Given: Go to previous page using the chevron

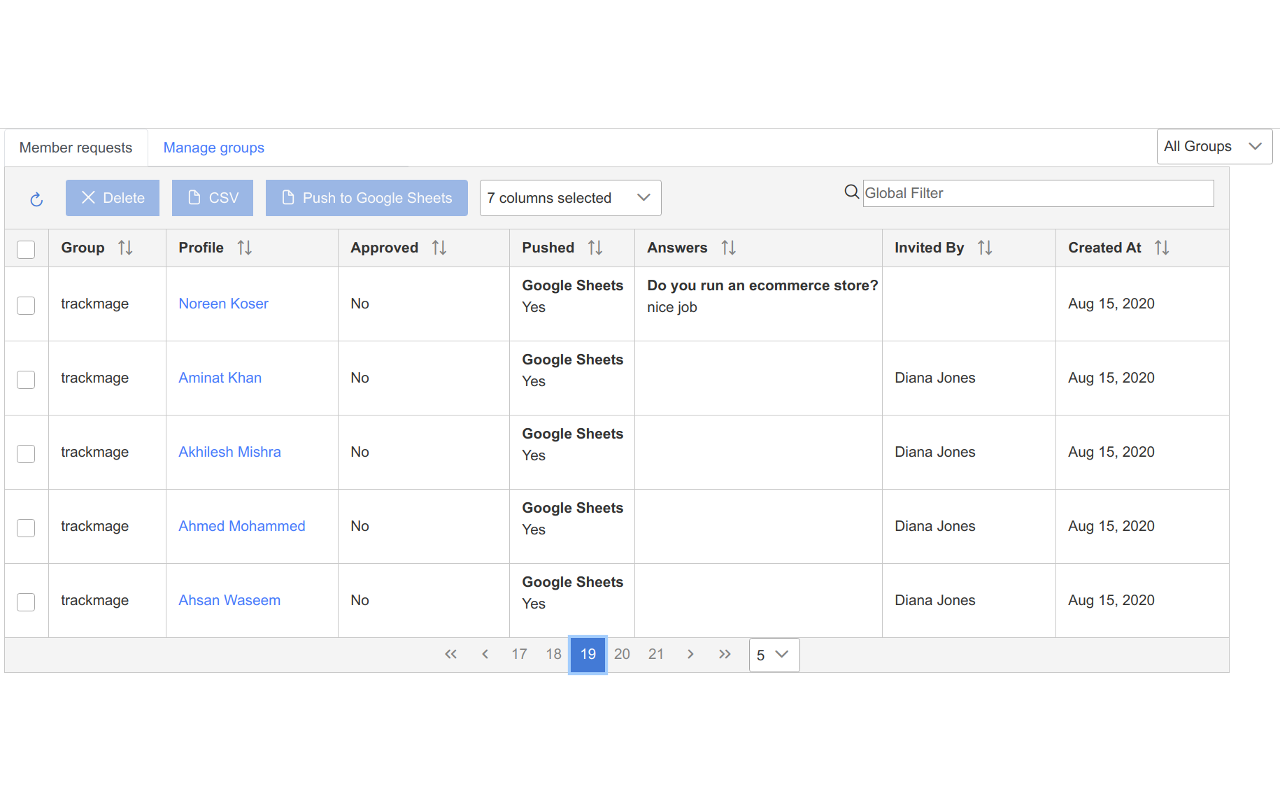Looking at the screenshot, I should 485,654.
